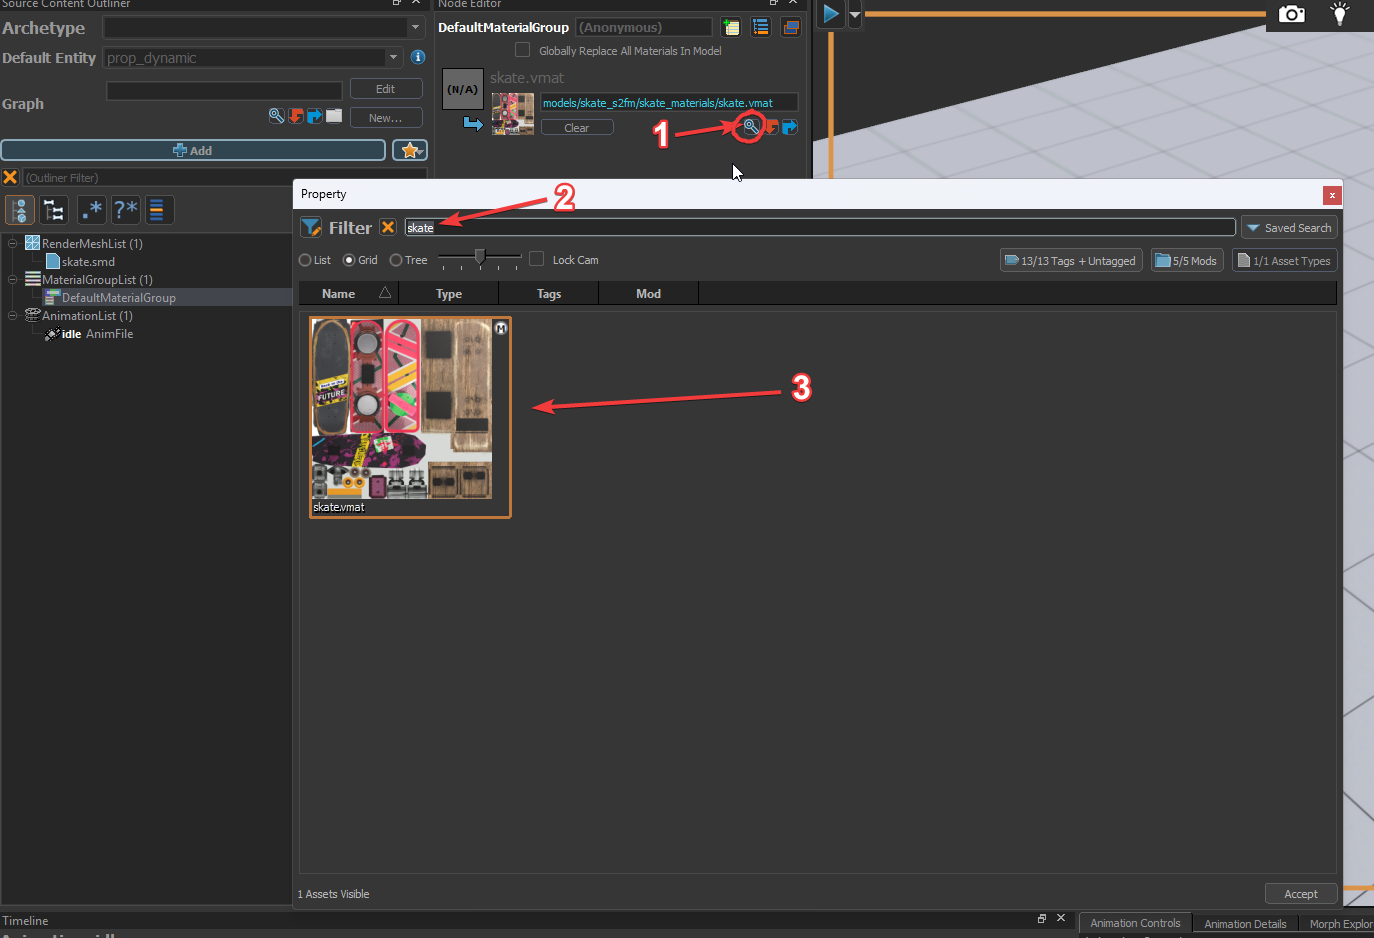Select the List view radio button
The image size is (1374, 938).
(x=305, y=260)
